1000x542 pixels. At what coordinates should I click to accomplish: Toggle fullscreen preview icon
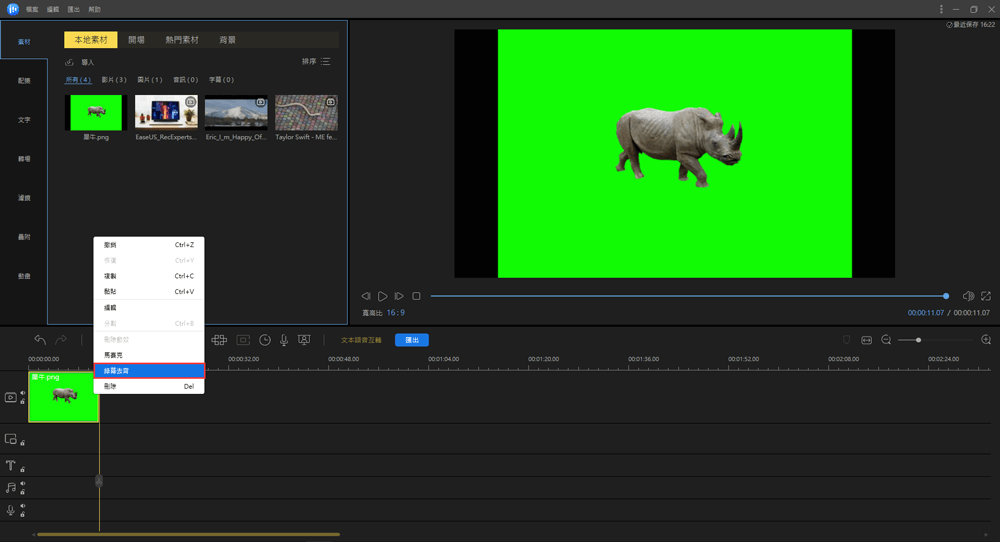click(986, 296)
